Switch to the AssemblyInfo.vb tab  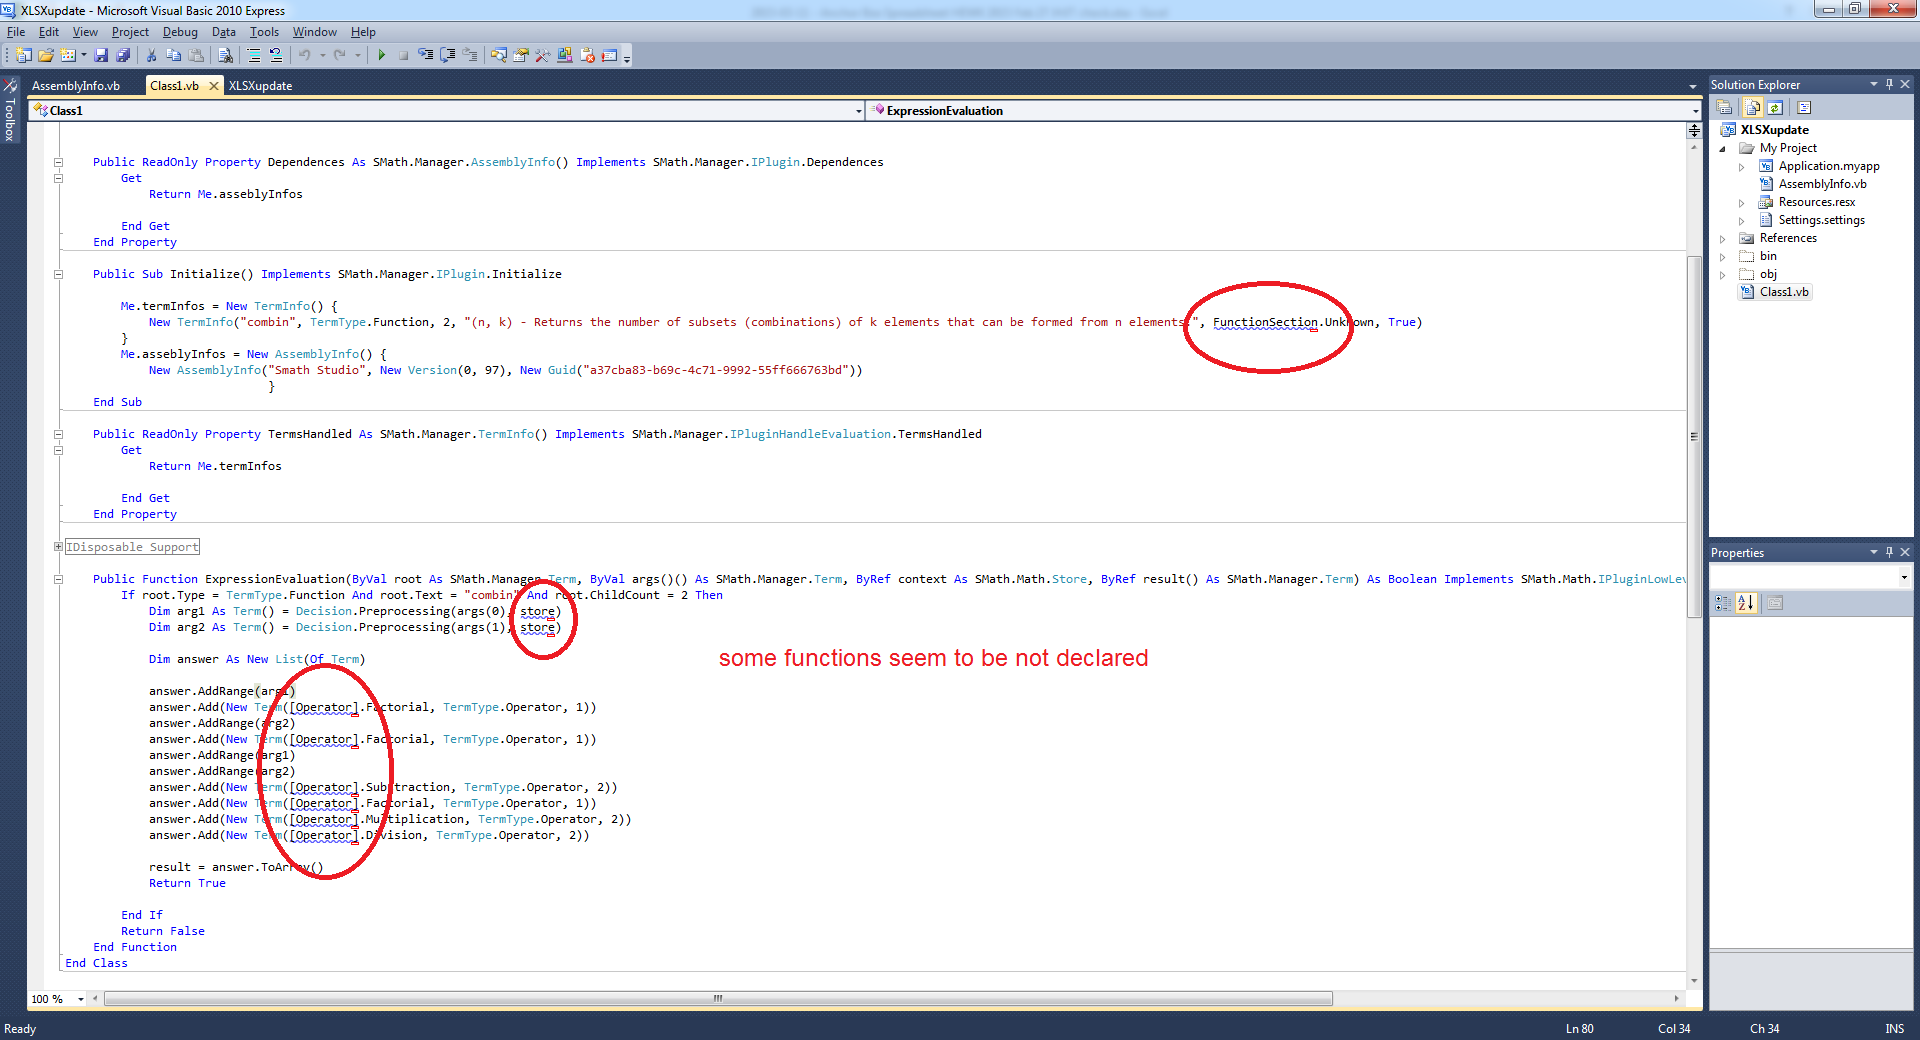pyautogui.click(x=76, y=86)
